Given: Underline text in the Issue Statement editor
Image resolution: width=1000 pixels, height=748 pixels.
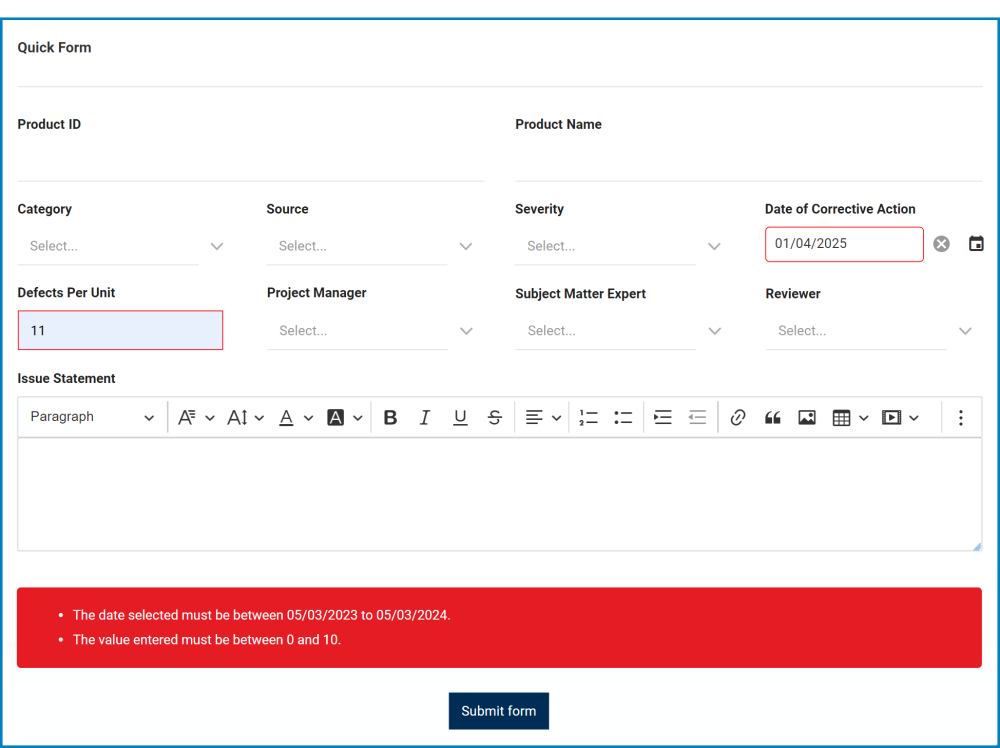Looking at the screenshot, I should pos(460,417).
